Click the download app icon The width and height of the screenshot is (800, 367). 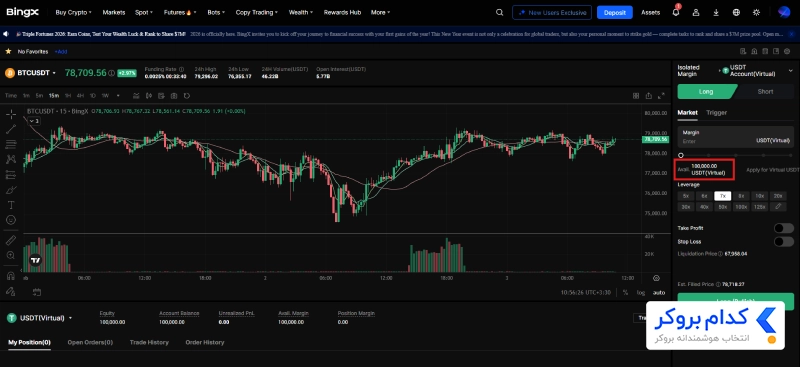pos(716,12)
